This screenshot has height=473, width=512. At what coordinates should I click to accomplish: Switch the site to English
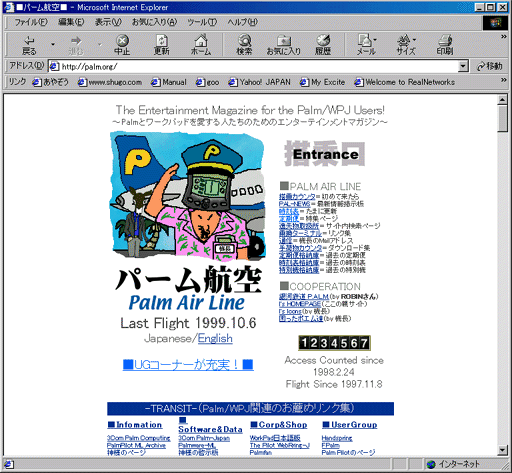tap(215, 338)
